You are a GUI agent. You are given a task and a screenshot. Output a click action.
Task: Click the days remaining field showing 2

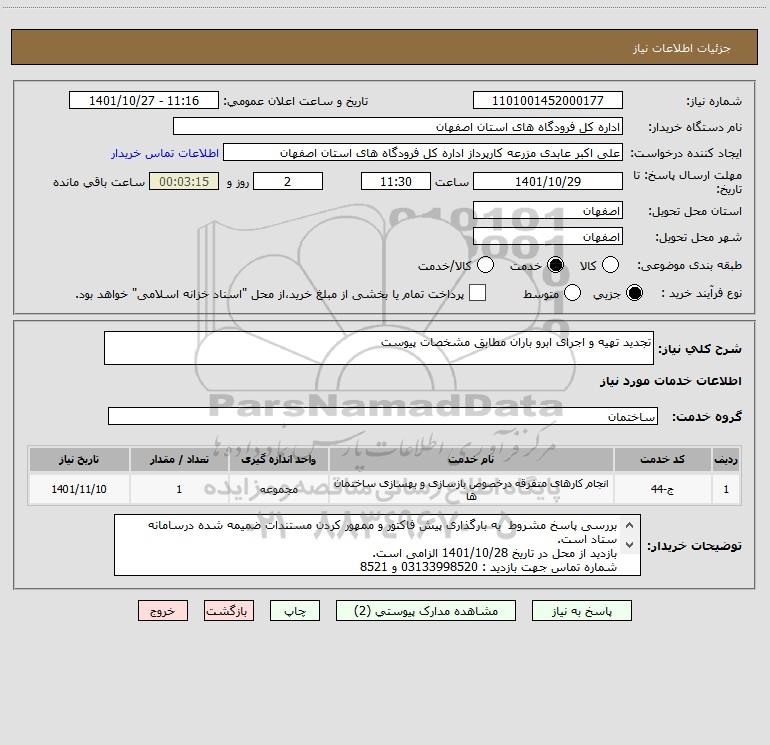point(288,181)
